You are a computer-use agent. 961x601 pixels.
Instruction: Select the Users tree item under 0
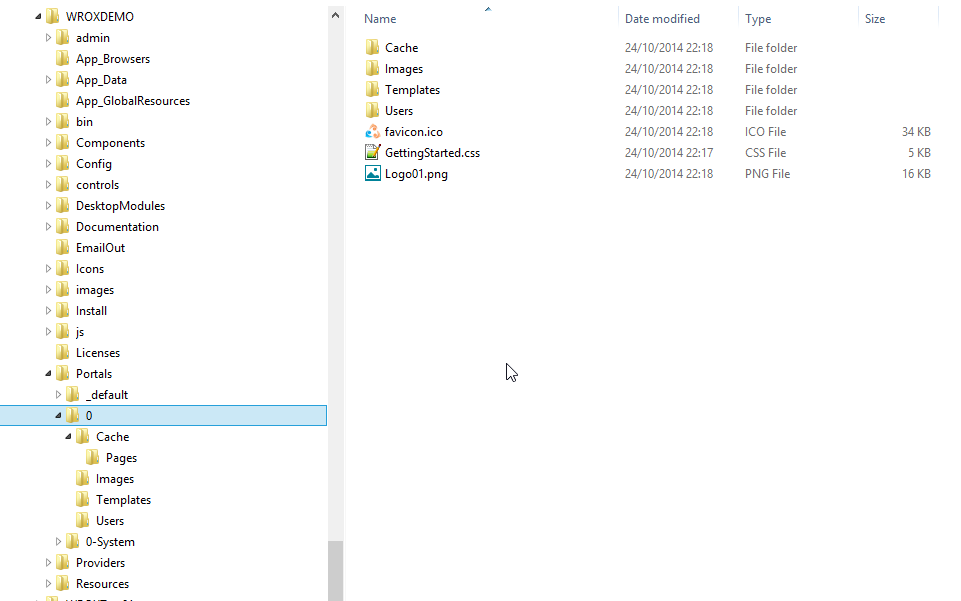tap(110, 521)
